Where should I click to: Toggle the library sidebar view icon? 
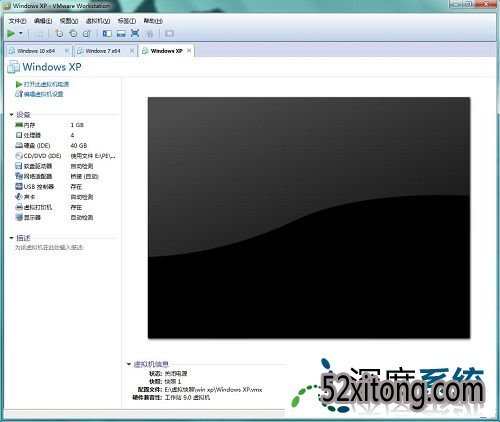tap(107, 33)
